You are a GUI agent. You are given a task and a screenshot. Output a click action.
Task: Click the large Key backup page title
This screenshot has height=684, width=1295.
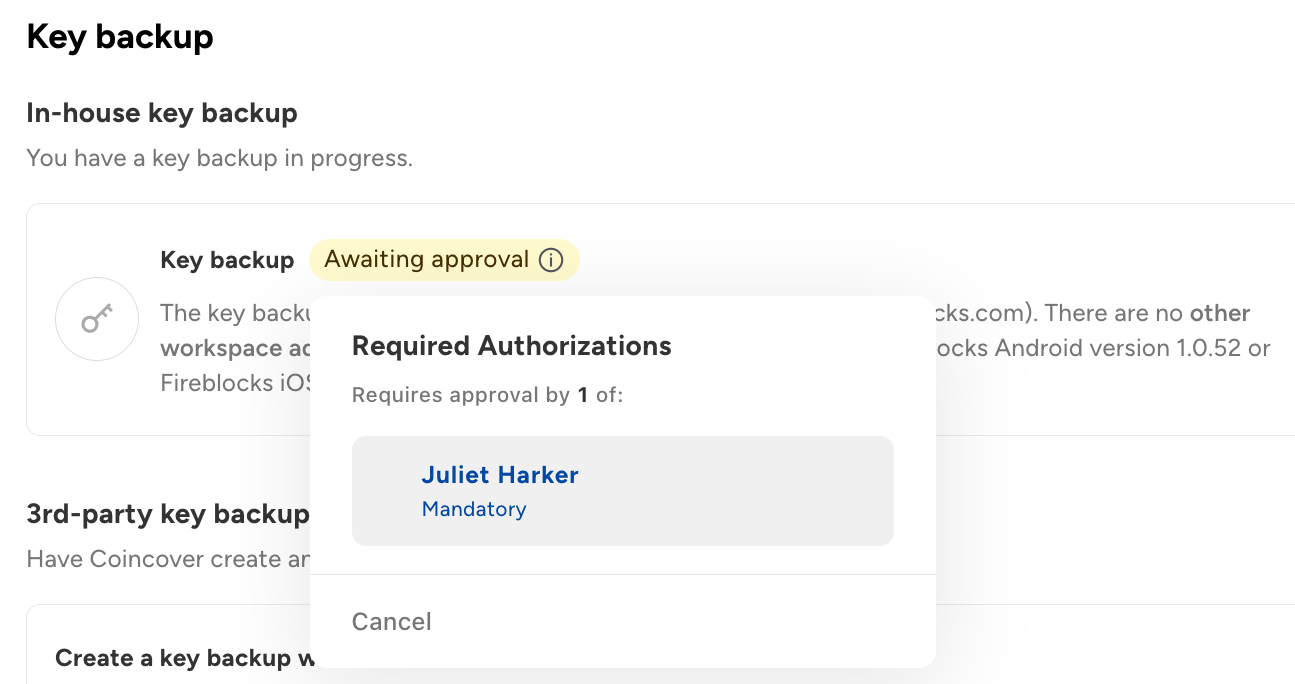[120, 37]
